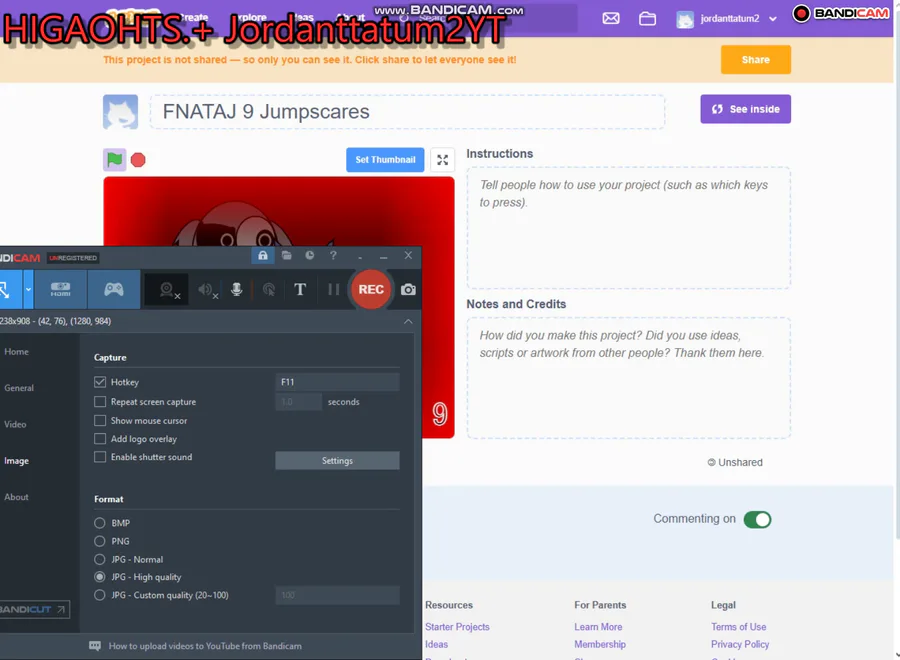Click the F11 hotkey field

coord(338,382)
